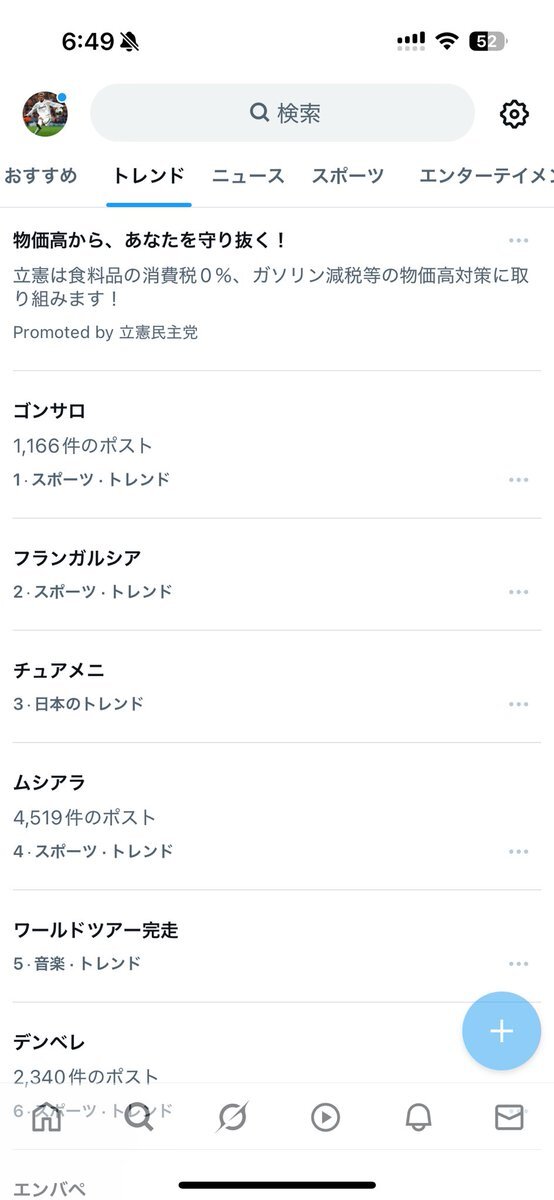
Task: Tap the blue compose plus button
Action: click(x=501, y=1031)
